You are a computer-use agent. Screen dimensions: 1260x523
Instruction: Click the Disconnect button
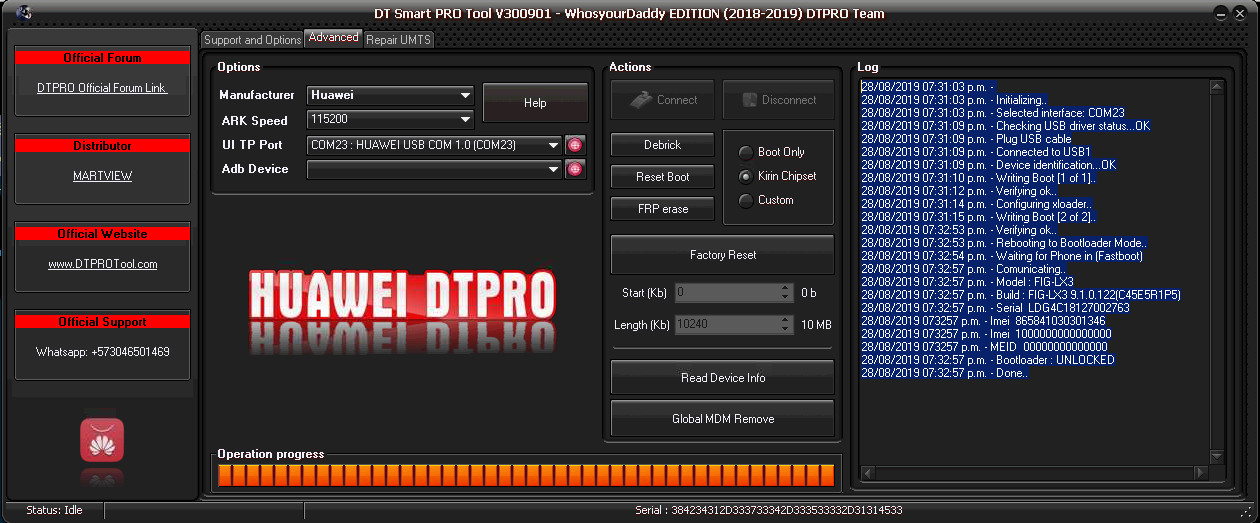[778, 100]
